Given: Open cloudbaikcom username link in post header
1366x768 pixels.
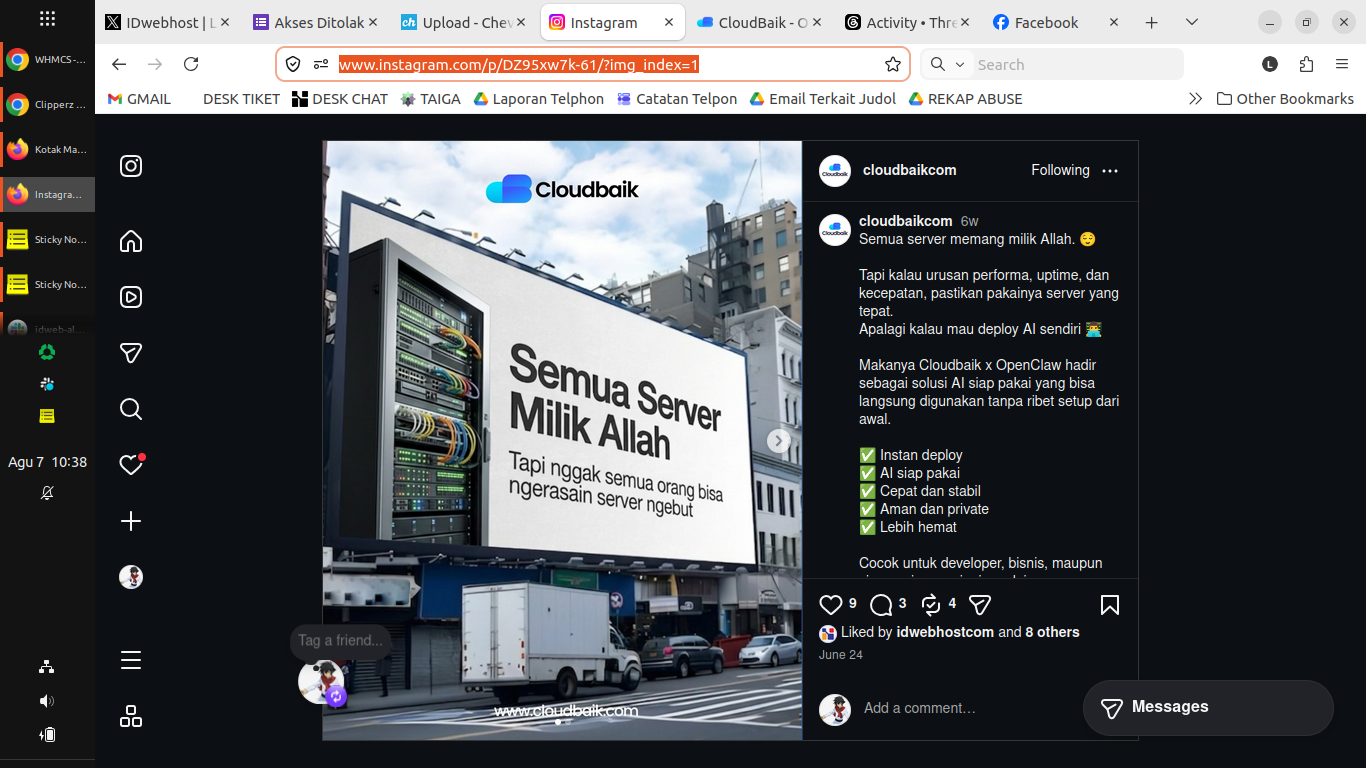Looking at the screenshot, I should (909, 170).
